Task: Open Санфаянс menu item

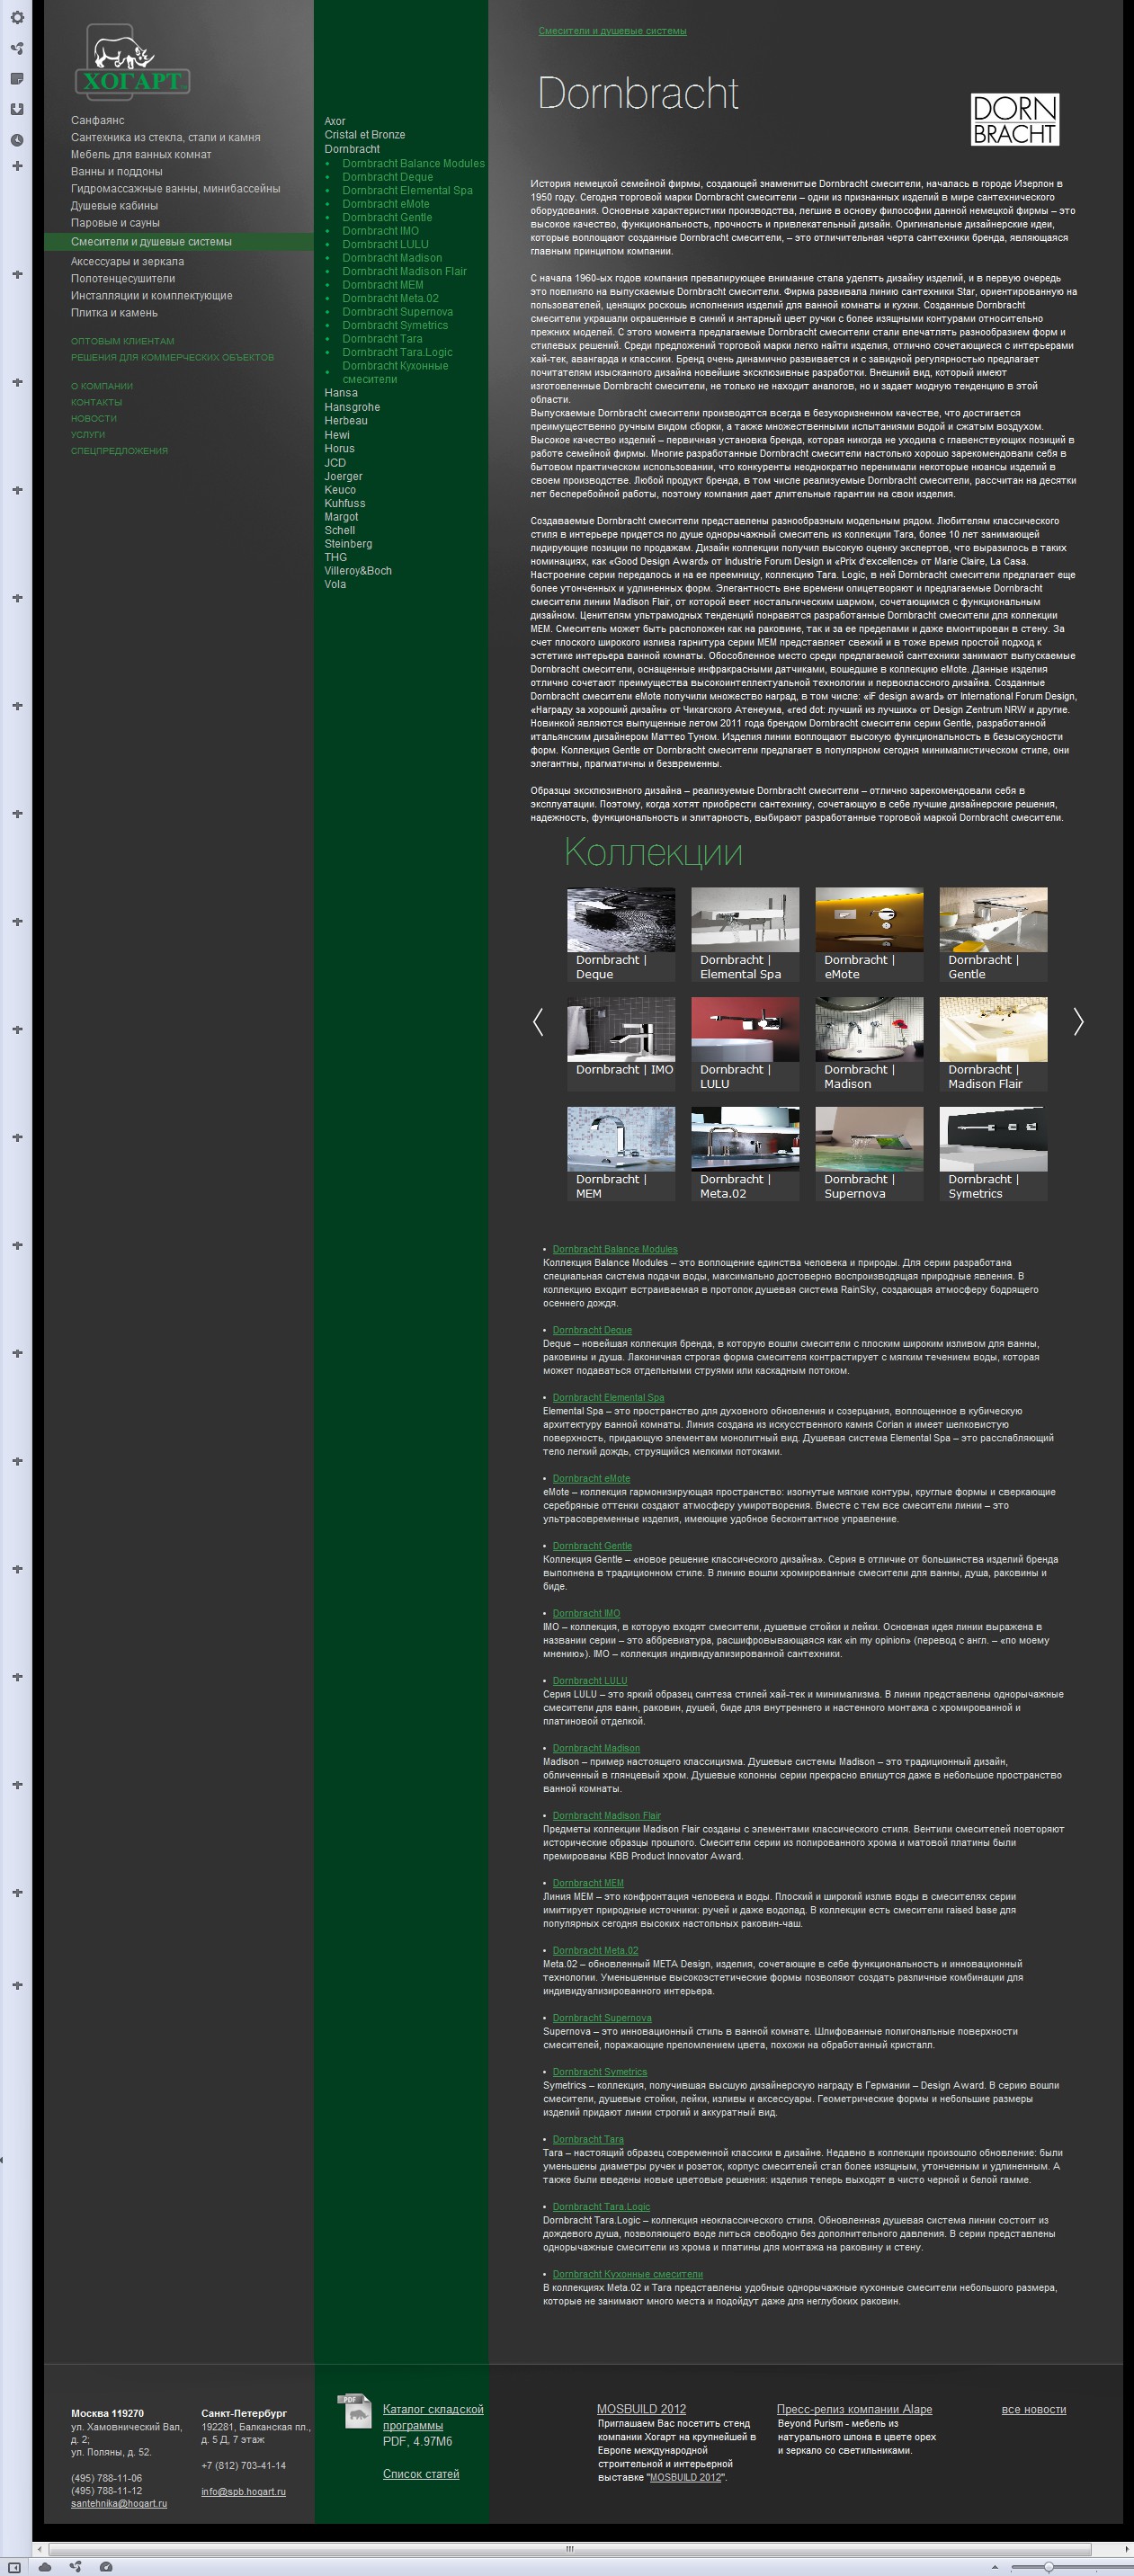Action: point(98,120)
